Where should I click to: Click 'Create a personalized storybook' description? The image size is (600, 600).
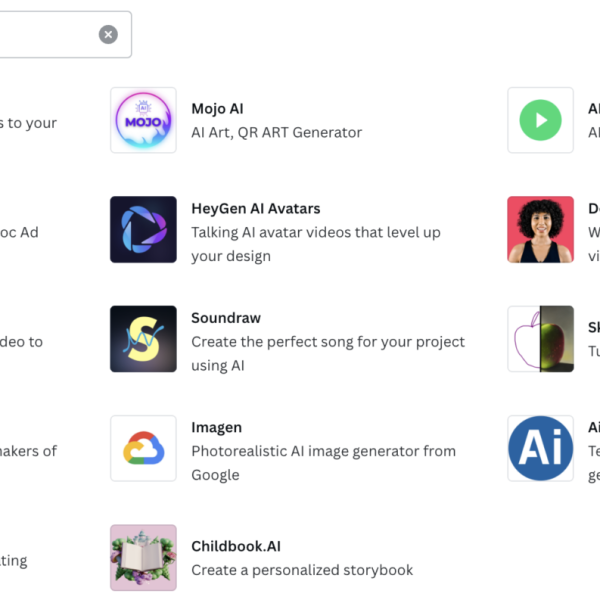coord(302,570)
